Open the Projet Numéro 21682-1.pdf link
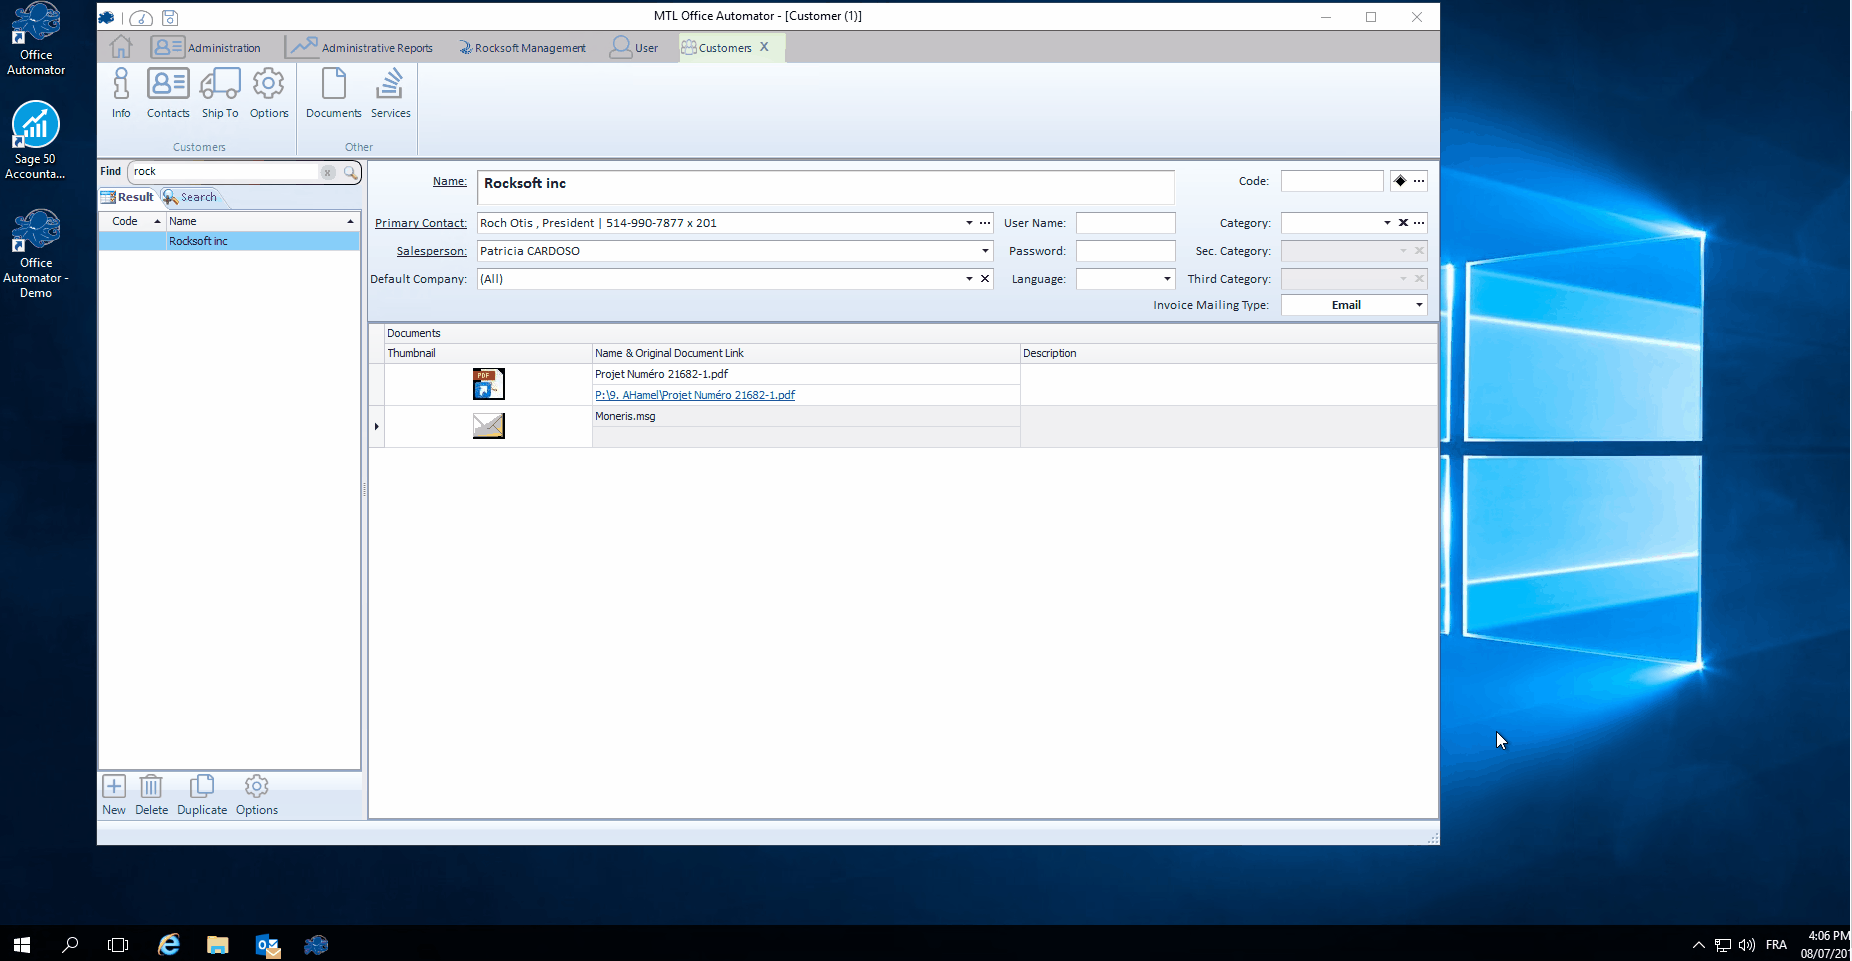The height and width of the screenshot is (961, 1852). click(695, 395)
